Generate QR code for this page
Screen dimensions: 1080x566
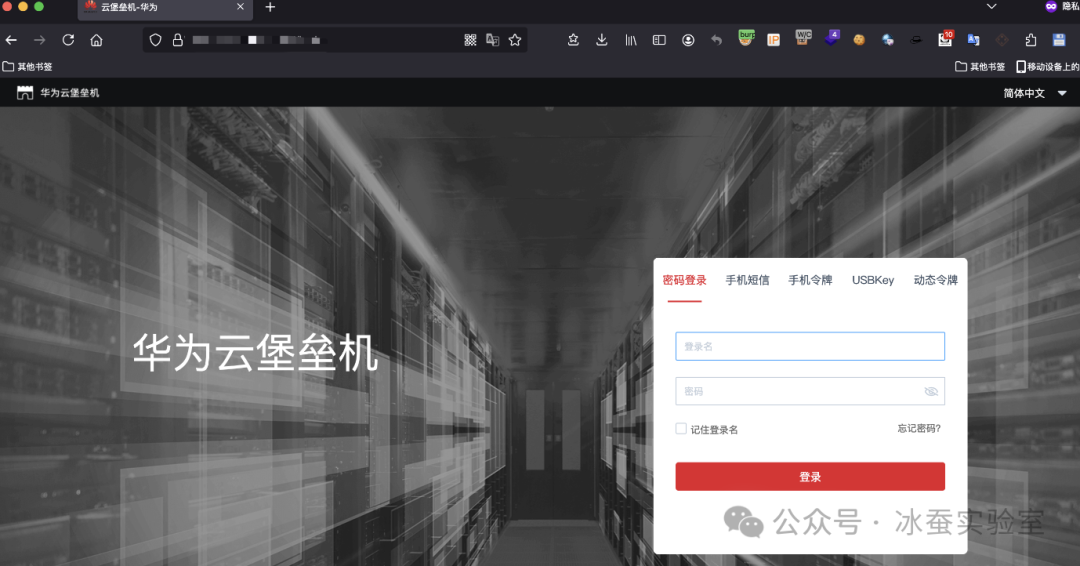pyautogui.click(x=470, y=40)
